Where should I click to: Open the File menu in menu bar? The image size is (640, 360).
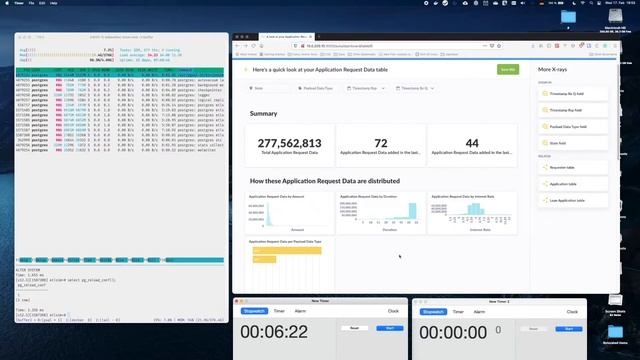(31, 3)
